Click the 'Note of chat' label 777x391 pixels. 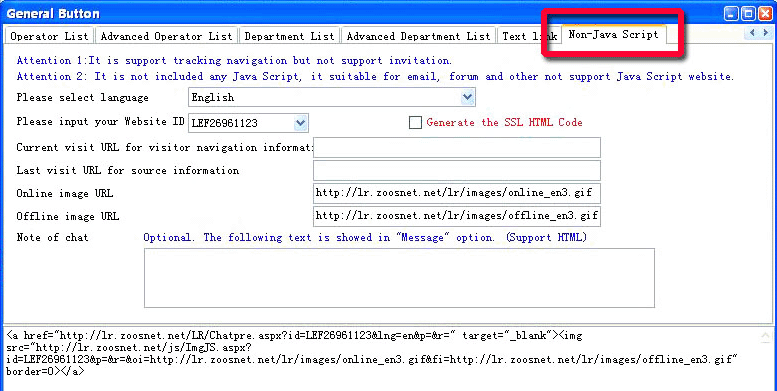(x=52, y=237)
